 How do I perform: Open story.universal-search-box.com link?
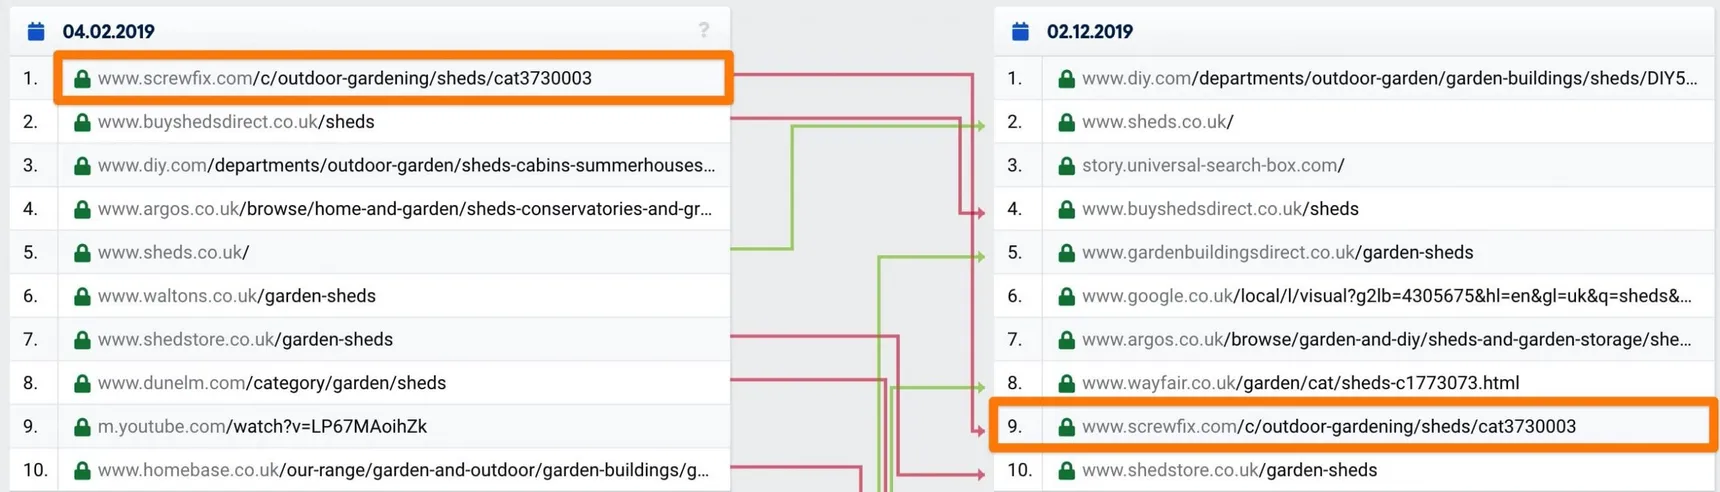tap(1213, 165)
